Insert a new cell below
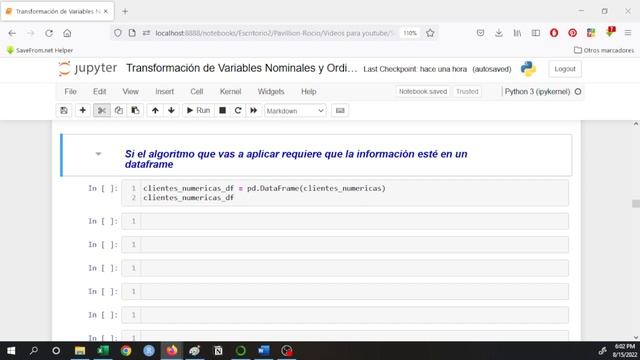Screen dimensions: 640x360 (x=82, y=111)
